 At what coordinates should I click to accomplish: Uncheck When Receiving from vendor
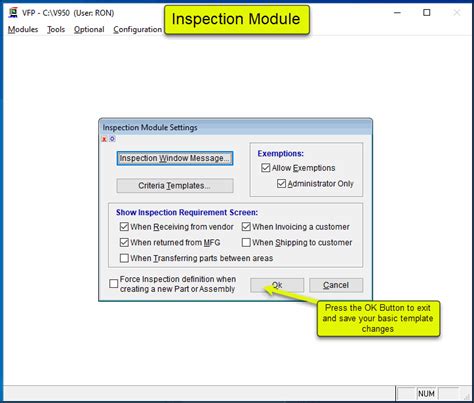point(124,227)
